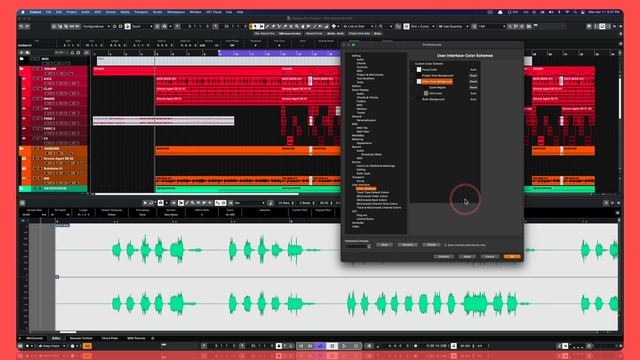640x360 pixels.
Task: Open the Bar dropdown in editor toolbar
Action: pos(249,203)
